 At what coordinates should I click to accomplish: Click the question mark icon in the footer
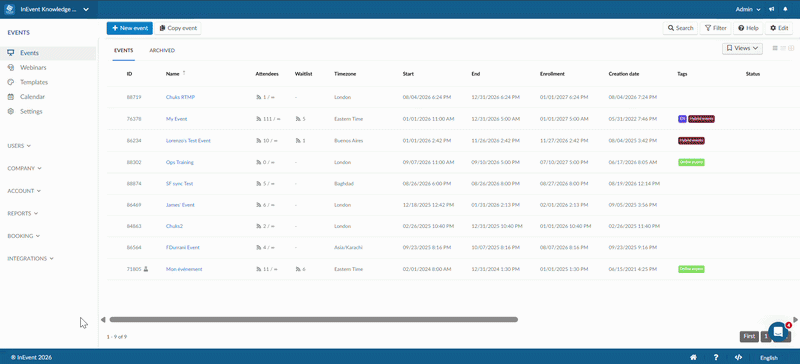point(716,357)
